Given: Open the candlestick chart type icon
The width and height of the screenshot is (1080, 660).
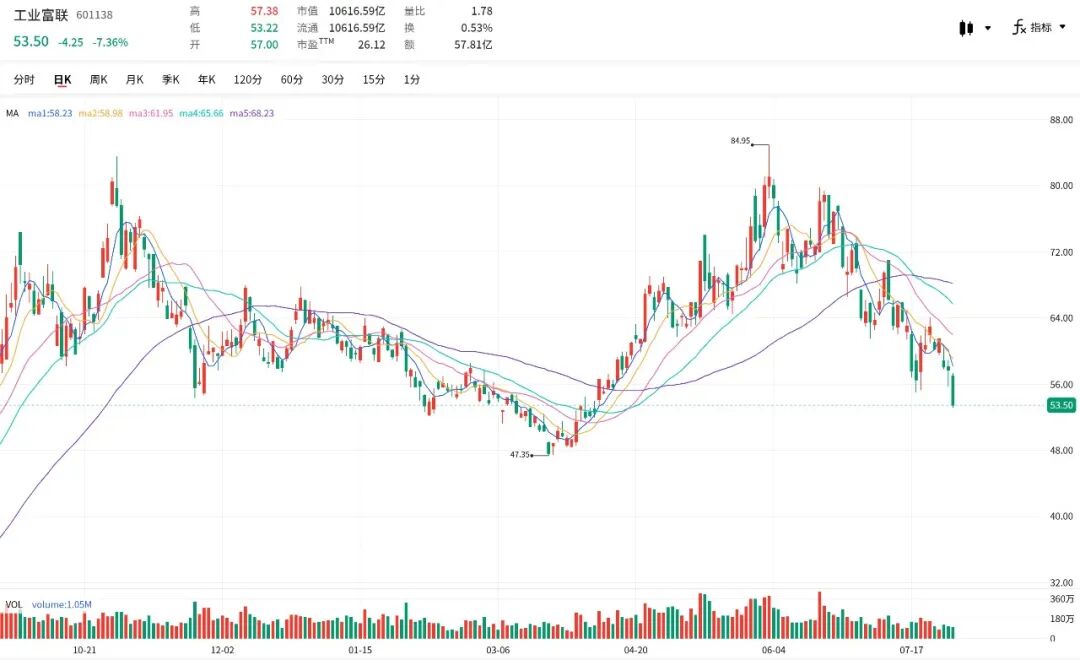Looking at the screenshot, I should point(966,28).
